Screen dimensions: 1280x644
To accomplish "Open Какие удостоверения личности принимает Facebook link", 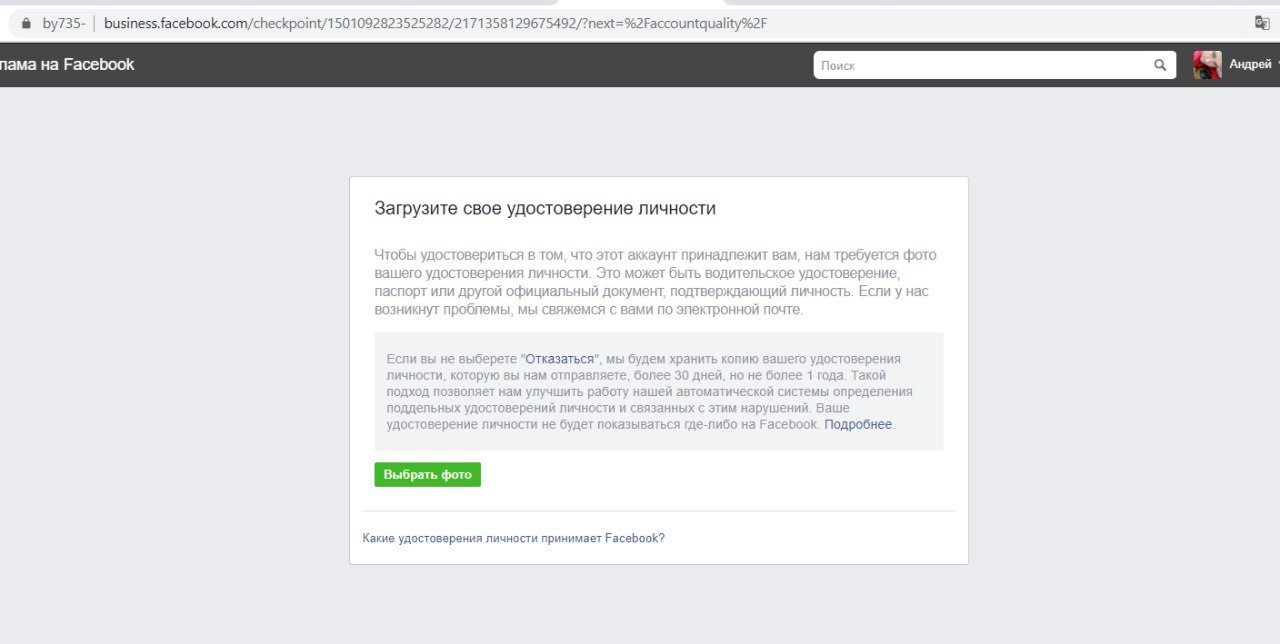I will coord(513,538).
